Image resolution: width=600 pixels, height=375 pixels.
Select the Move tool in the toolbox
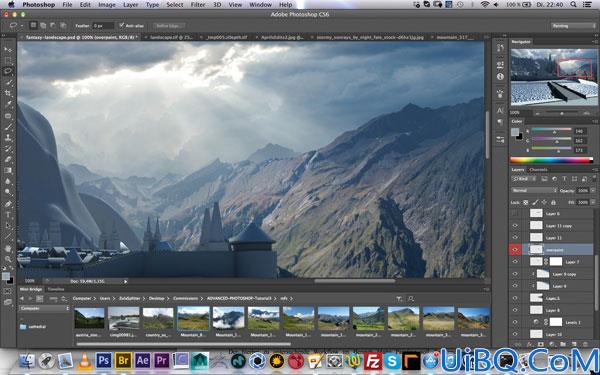[8, 49]
